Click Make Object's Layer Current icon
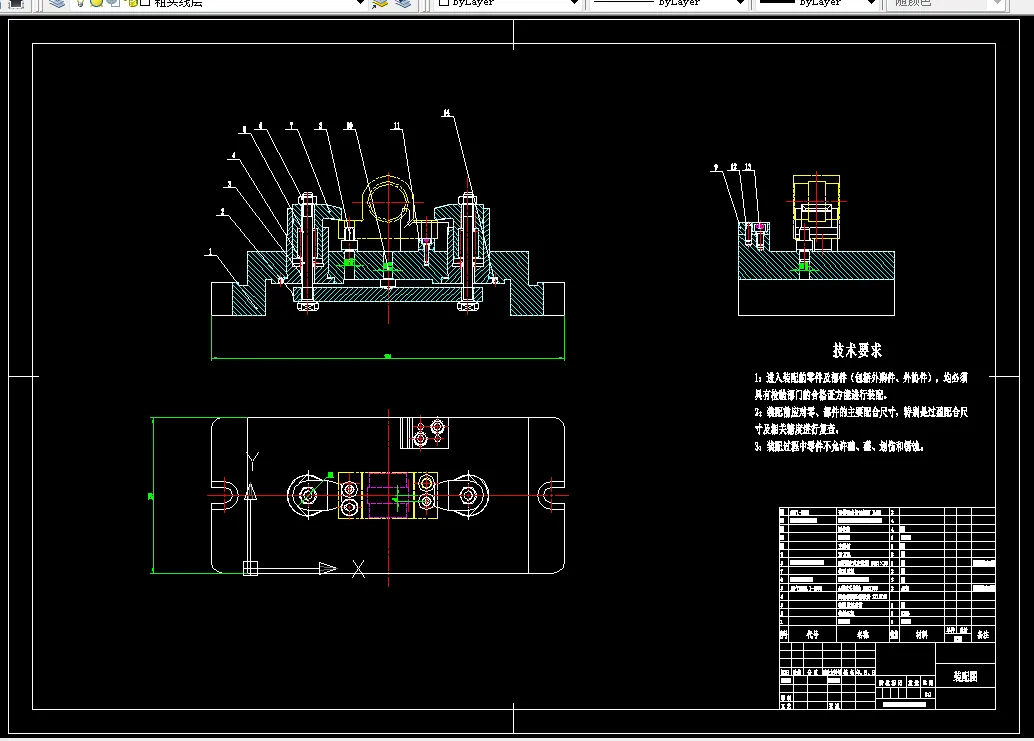Image resolution: width=1034 pixels, height=741 pixels. coord(380,3)
